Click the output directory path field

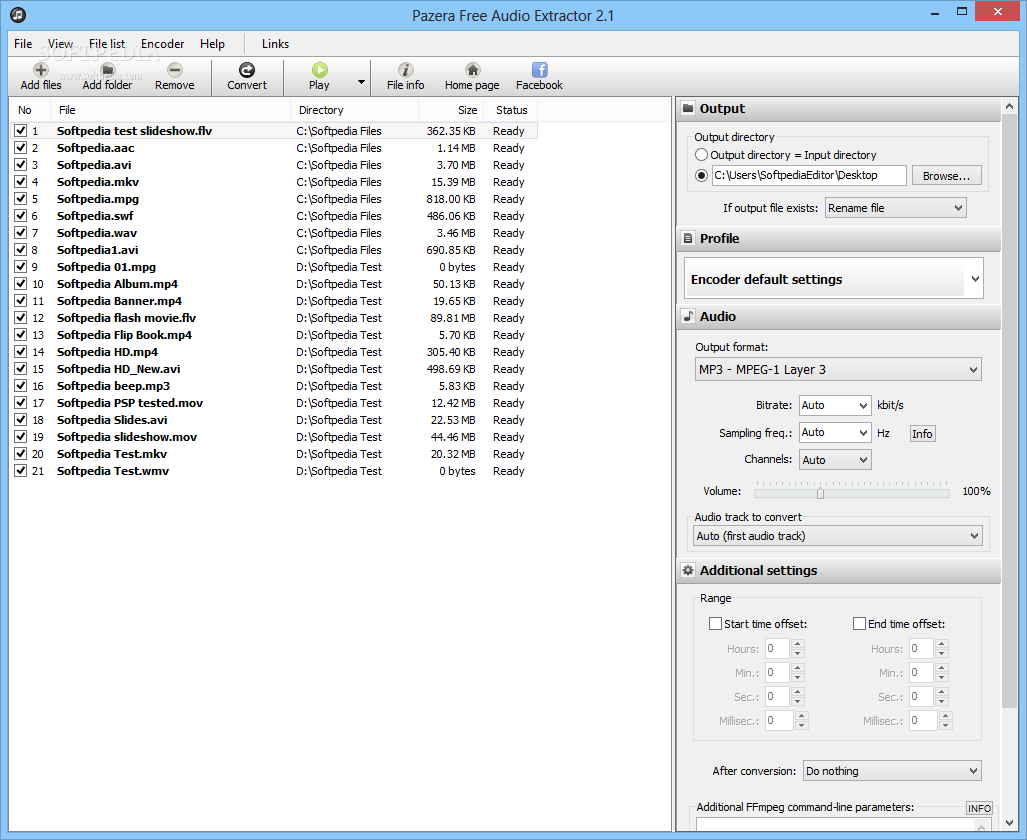click(x=810, y=176)
